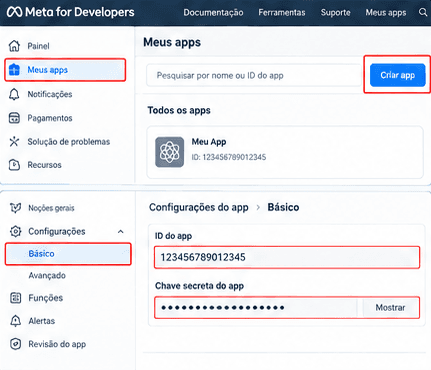Click the Criar app button

pyautogui.click(x=397, y=75)
